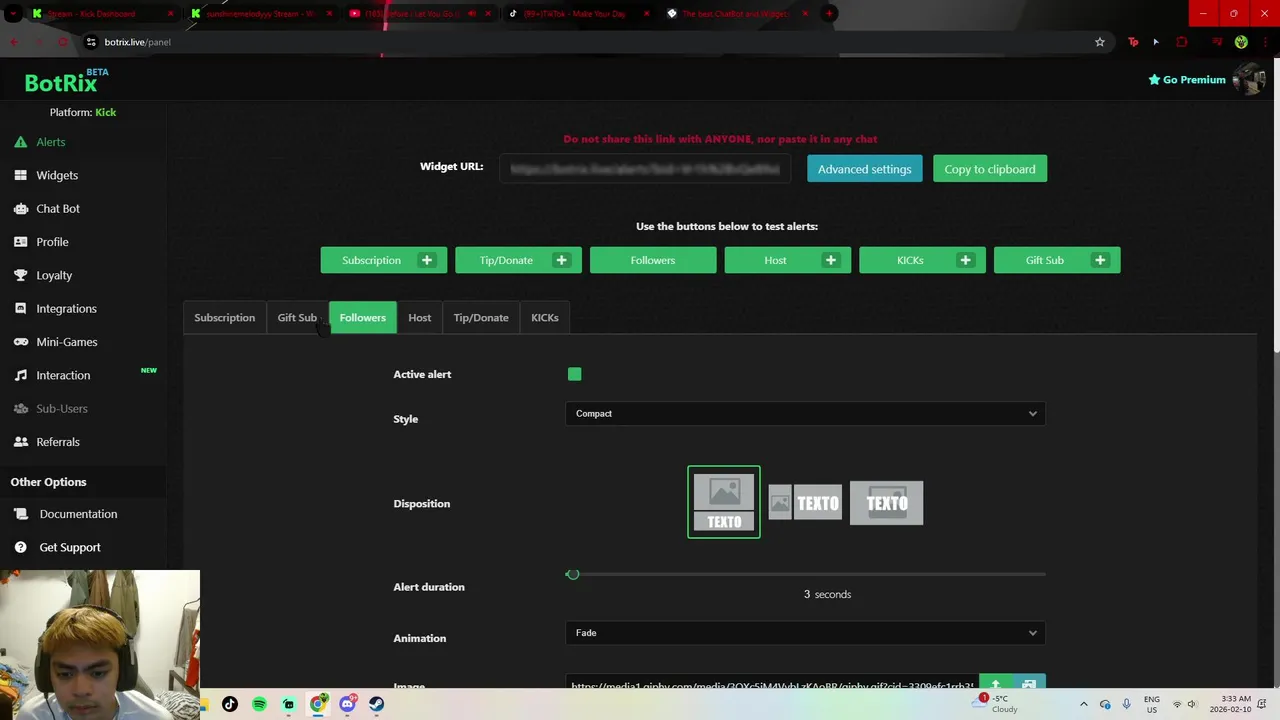Switch to the Host alert tab

419,318
